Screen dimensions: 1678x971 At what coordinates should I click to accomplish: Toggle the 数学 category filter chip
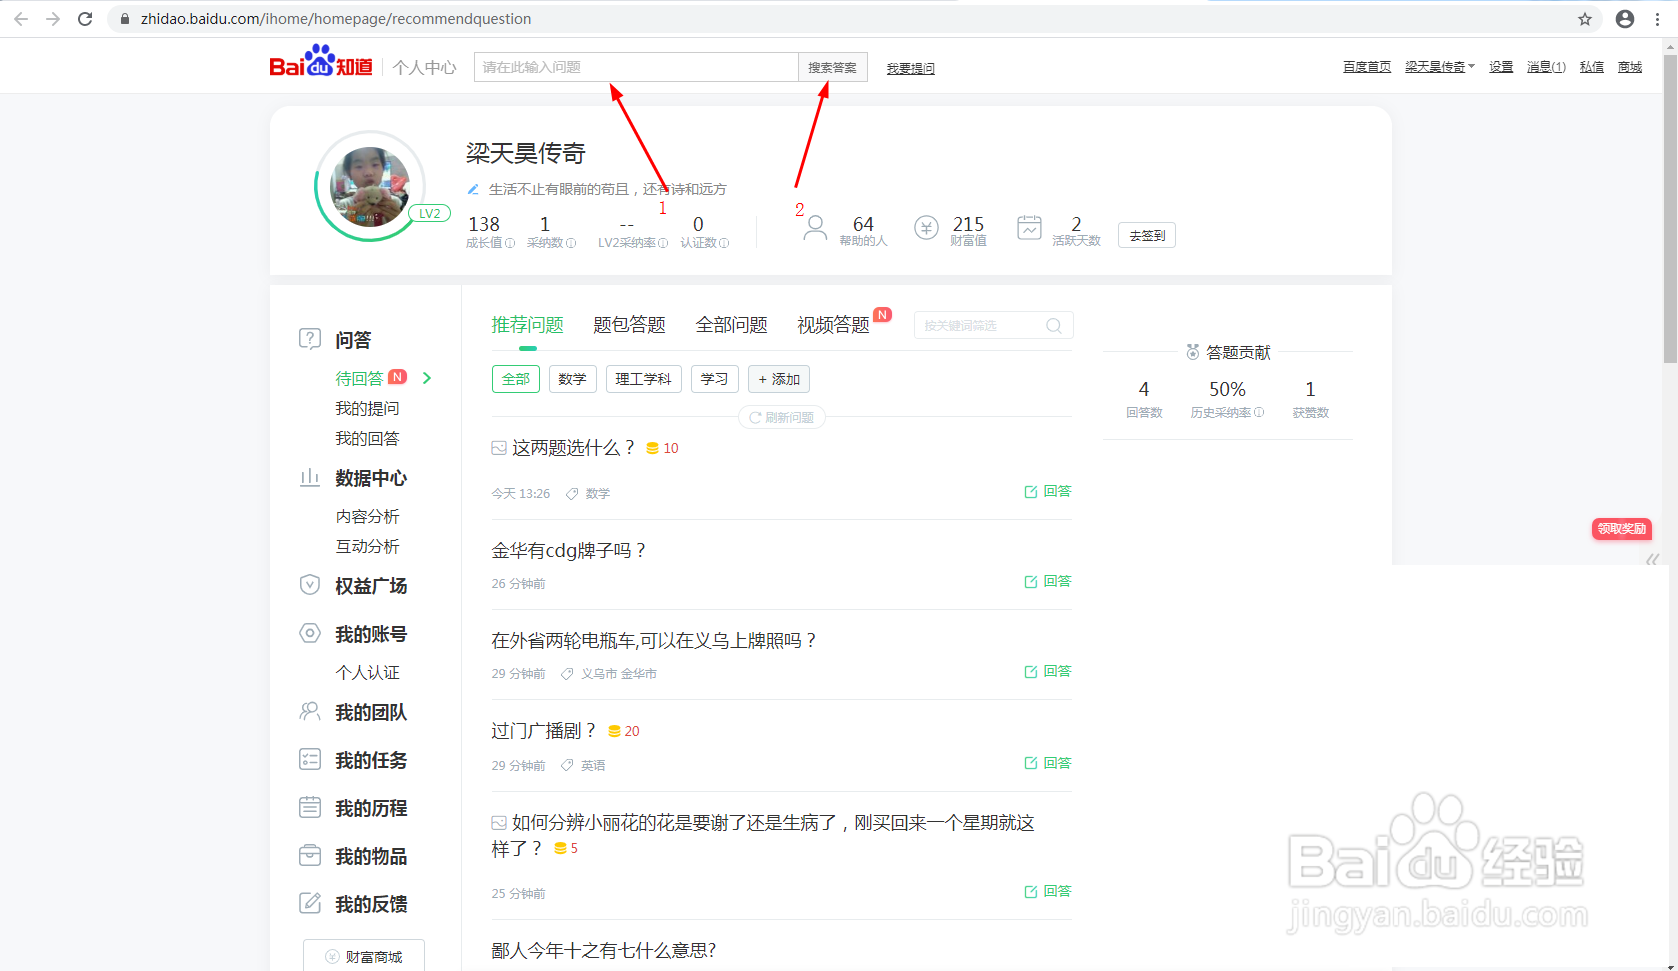pos(572,379)
